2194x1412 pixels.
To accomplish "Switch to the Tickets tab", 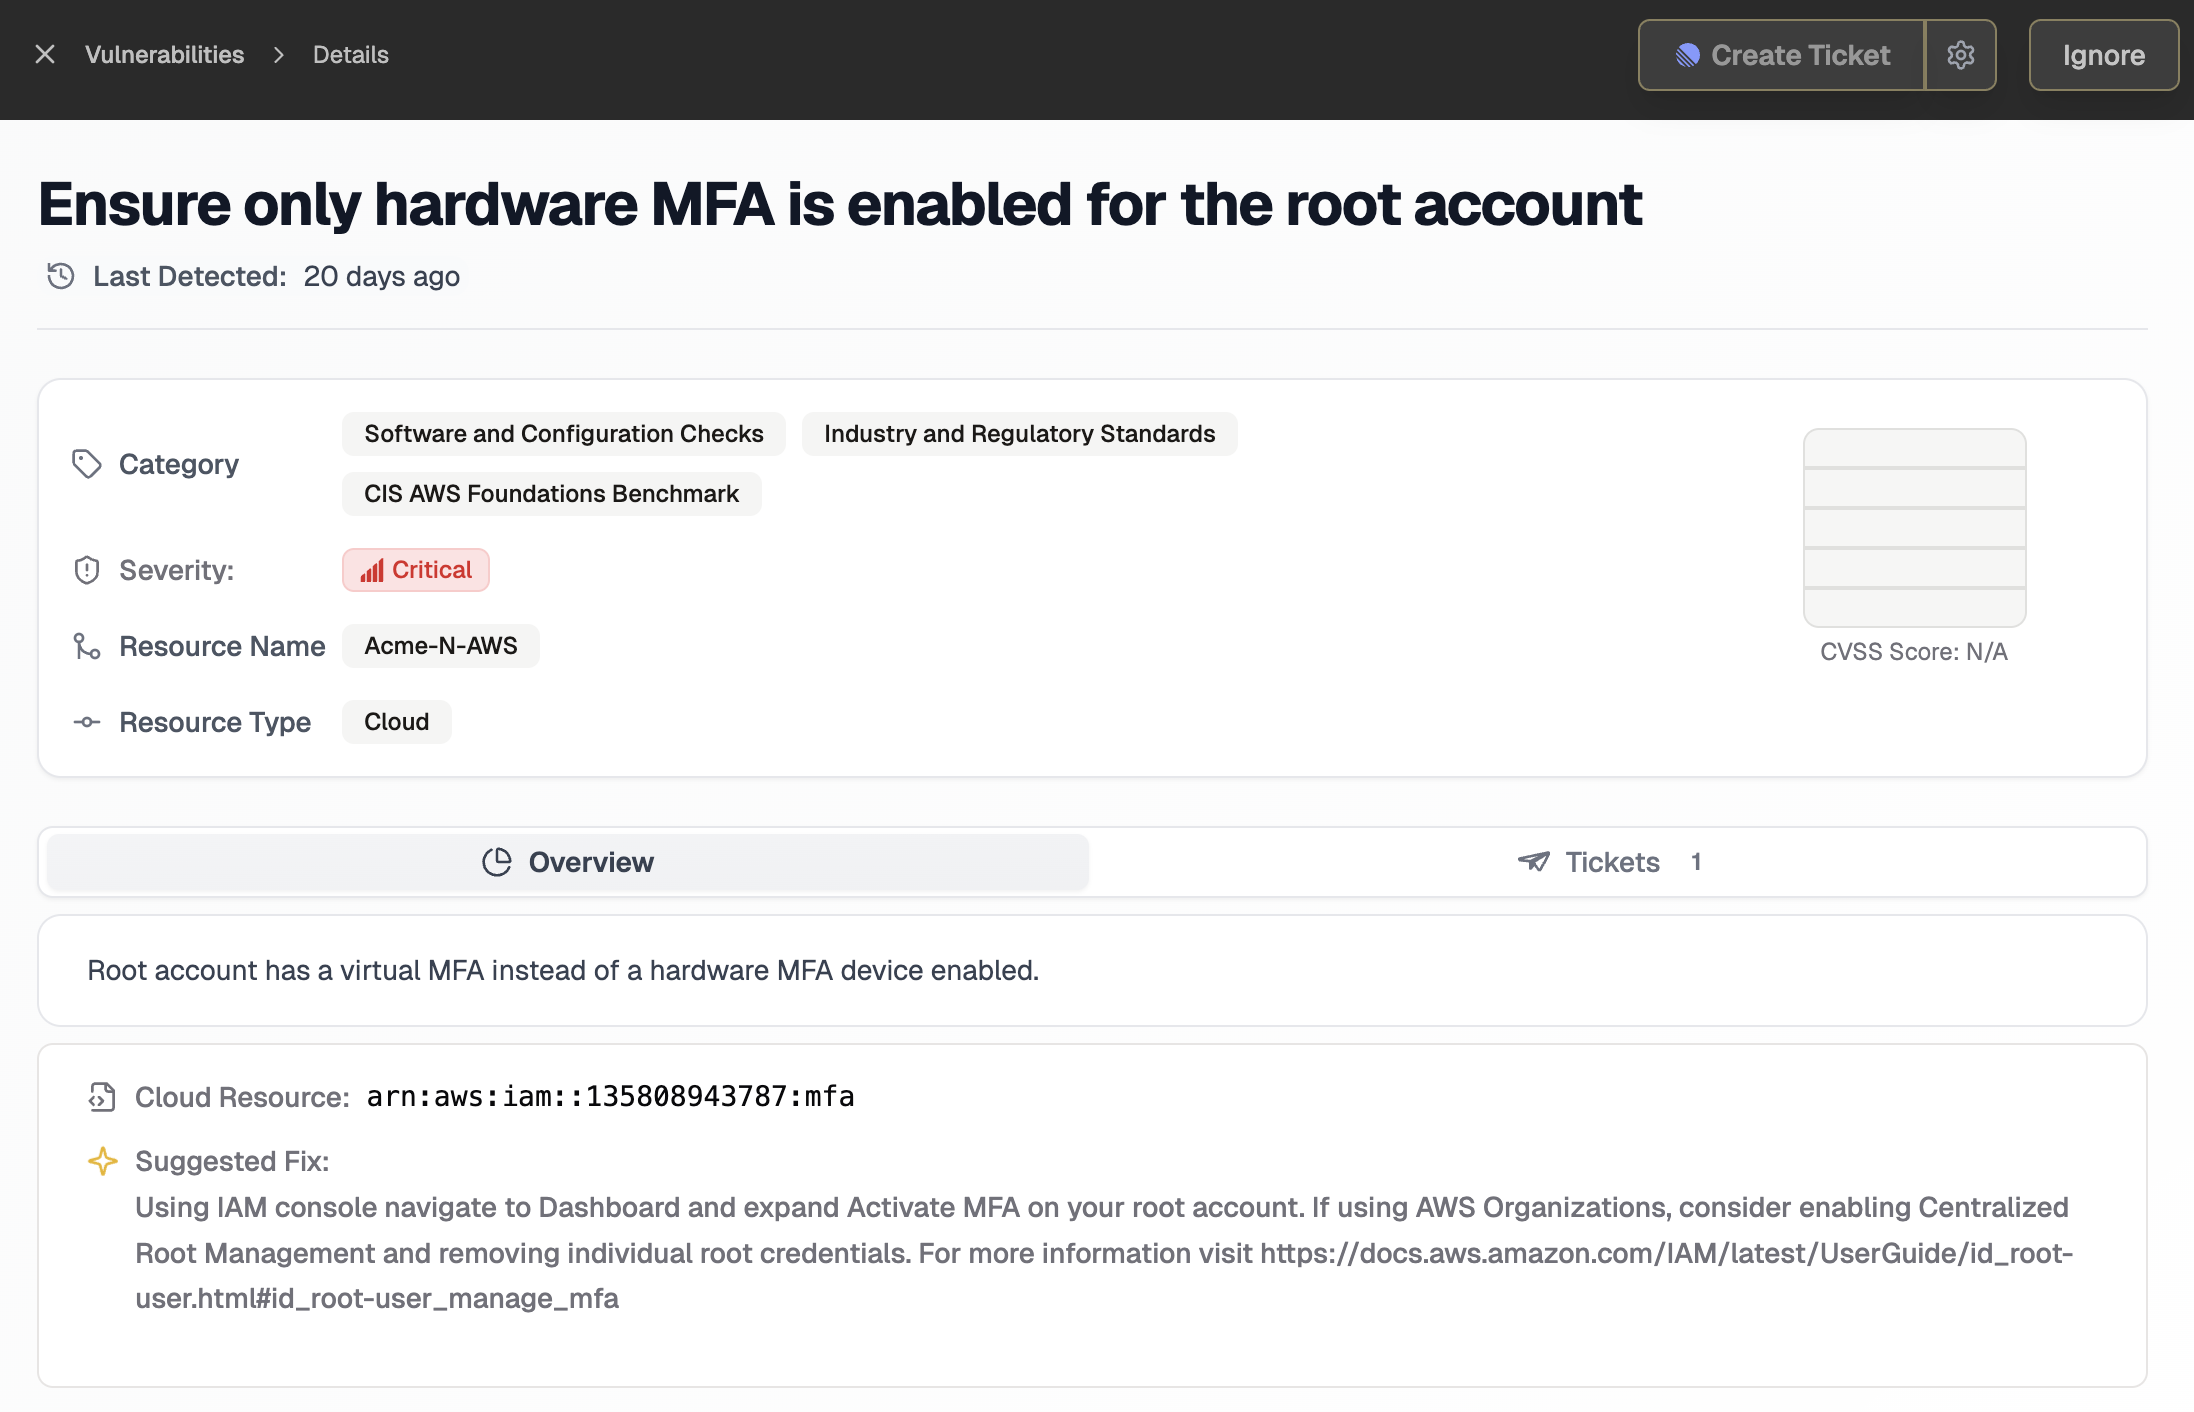I will pyautogui.click(x=1610, y=861).
